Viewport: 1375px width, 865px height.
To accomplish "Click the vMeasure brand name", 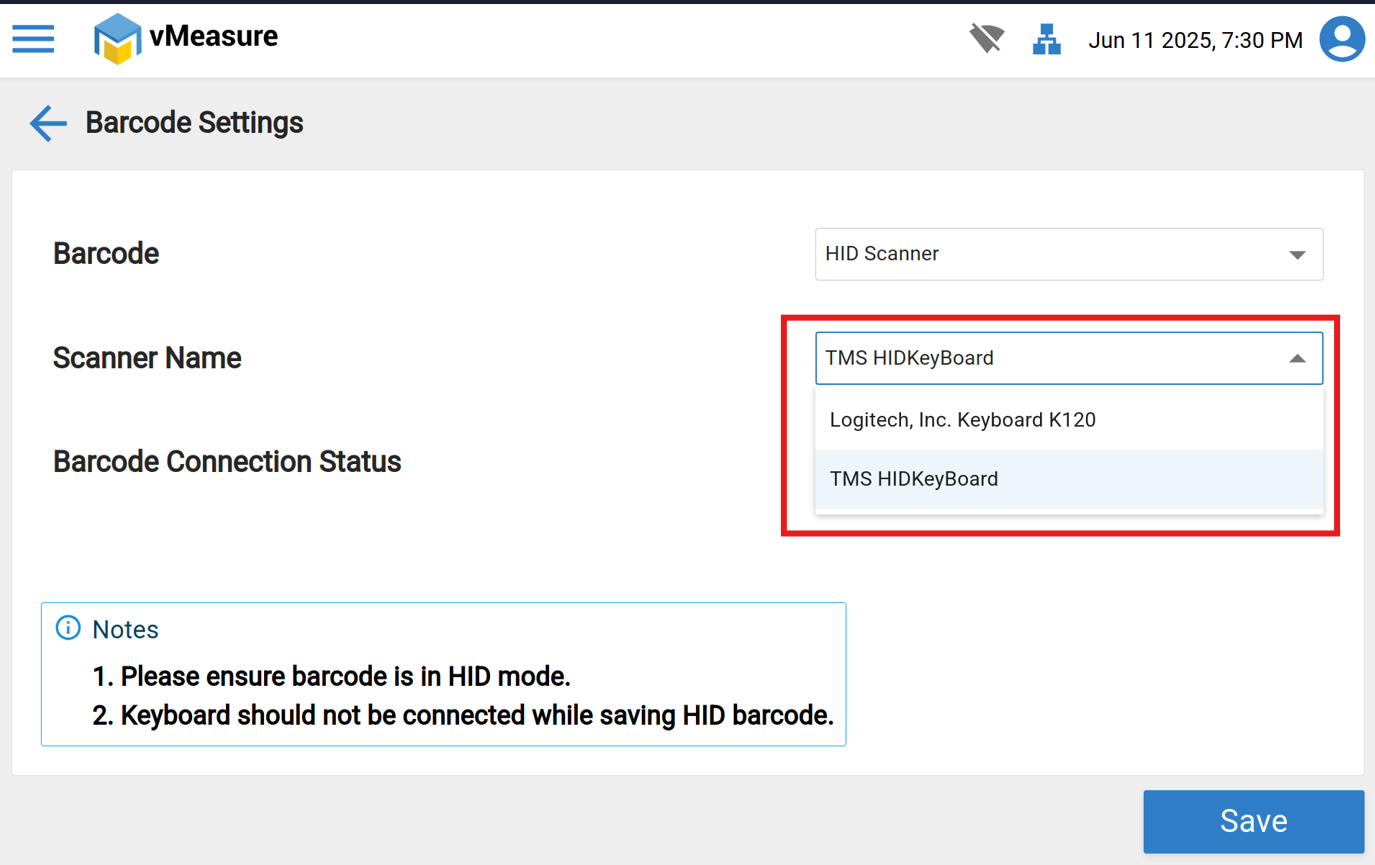I will coord(214,37).
